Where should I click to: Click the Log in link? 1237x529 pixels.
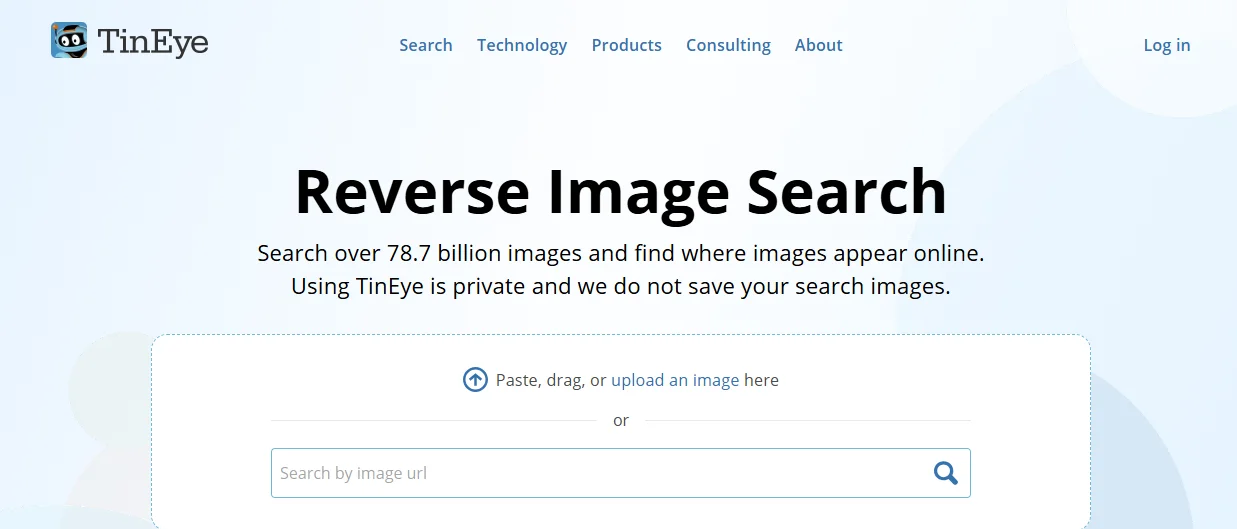(x=1167, y=45)
